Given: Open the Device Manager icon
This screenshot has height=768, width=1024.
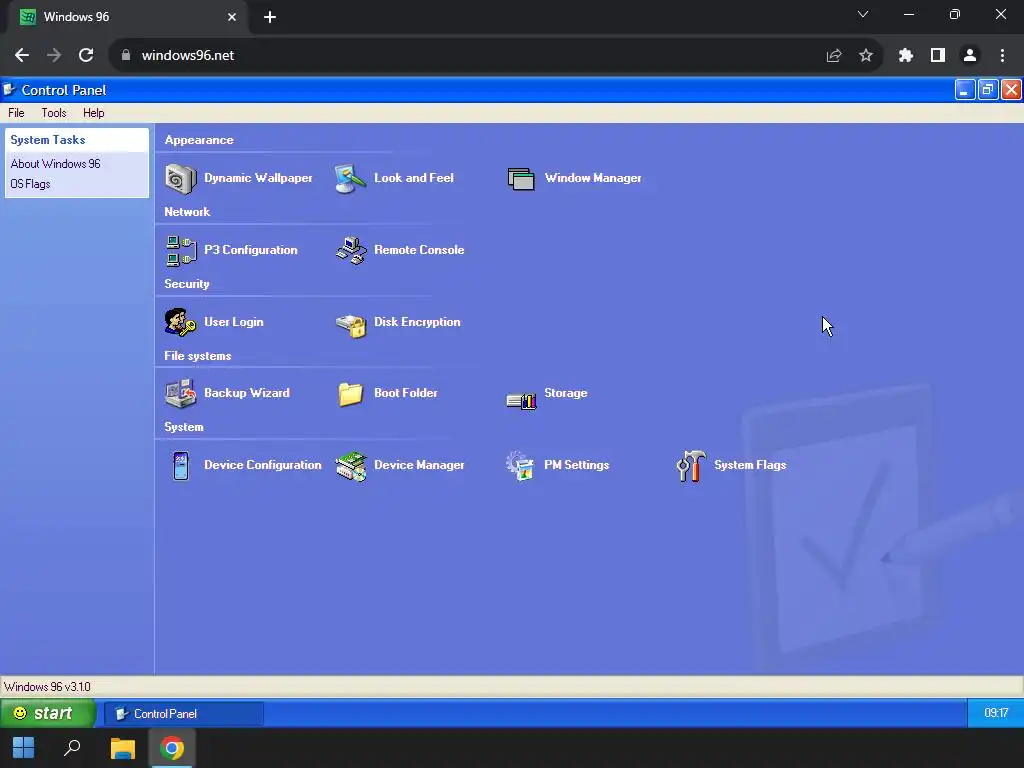Looking at the screenshot, I should click(x=351, y=466).
